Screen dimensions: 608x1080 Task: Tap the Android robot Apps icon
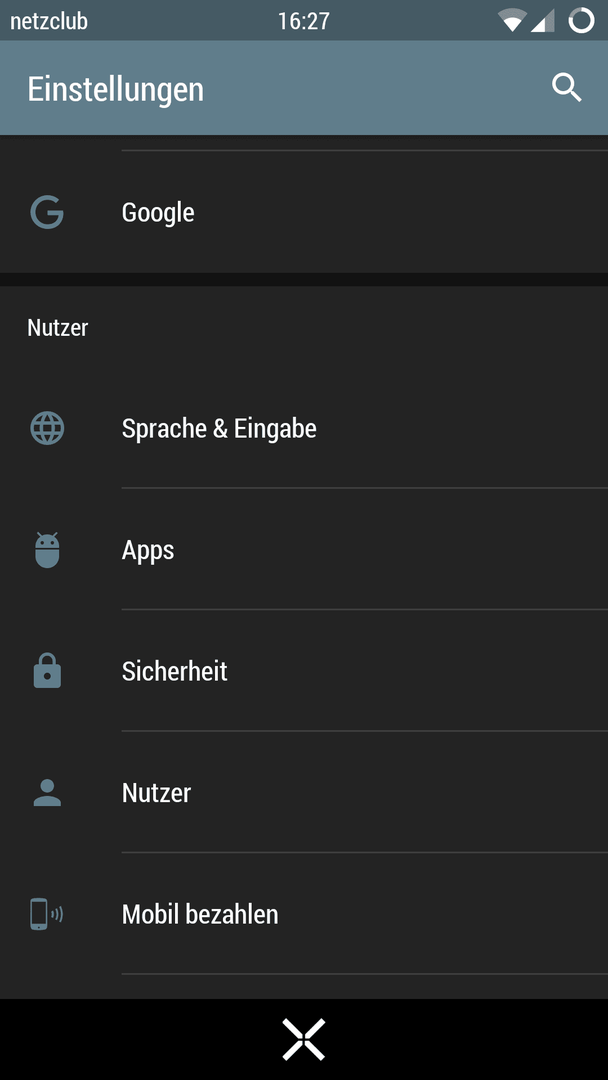pos(47,550)
